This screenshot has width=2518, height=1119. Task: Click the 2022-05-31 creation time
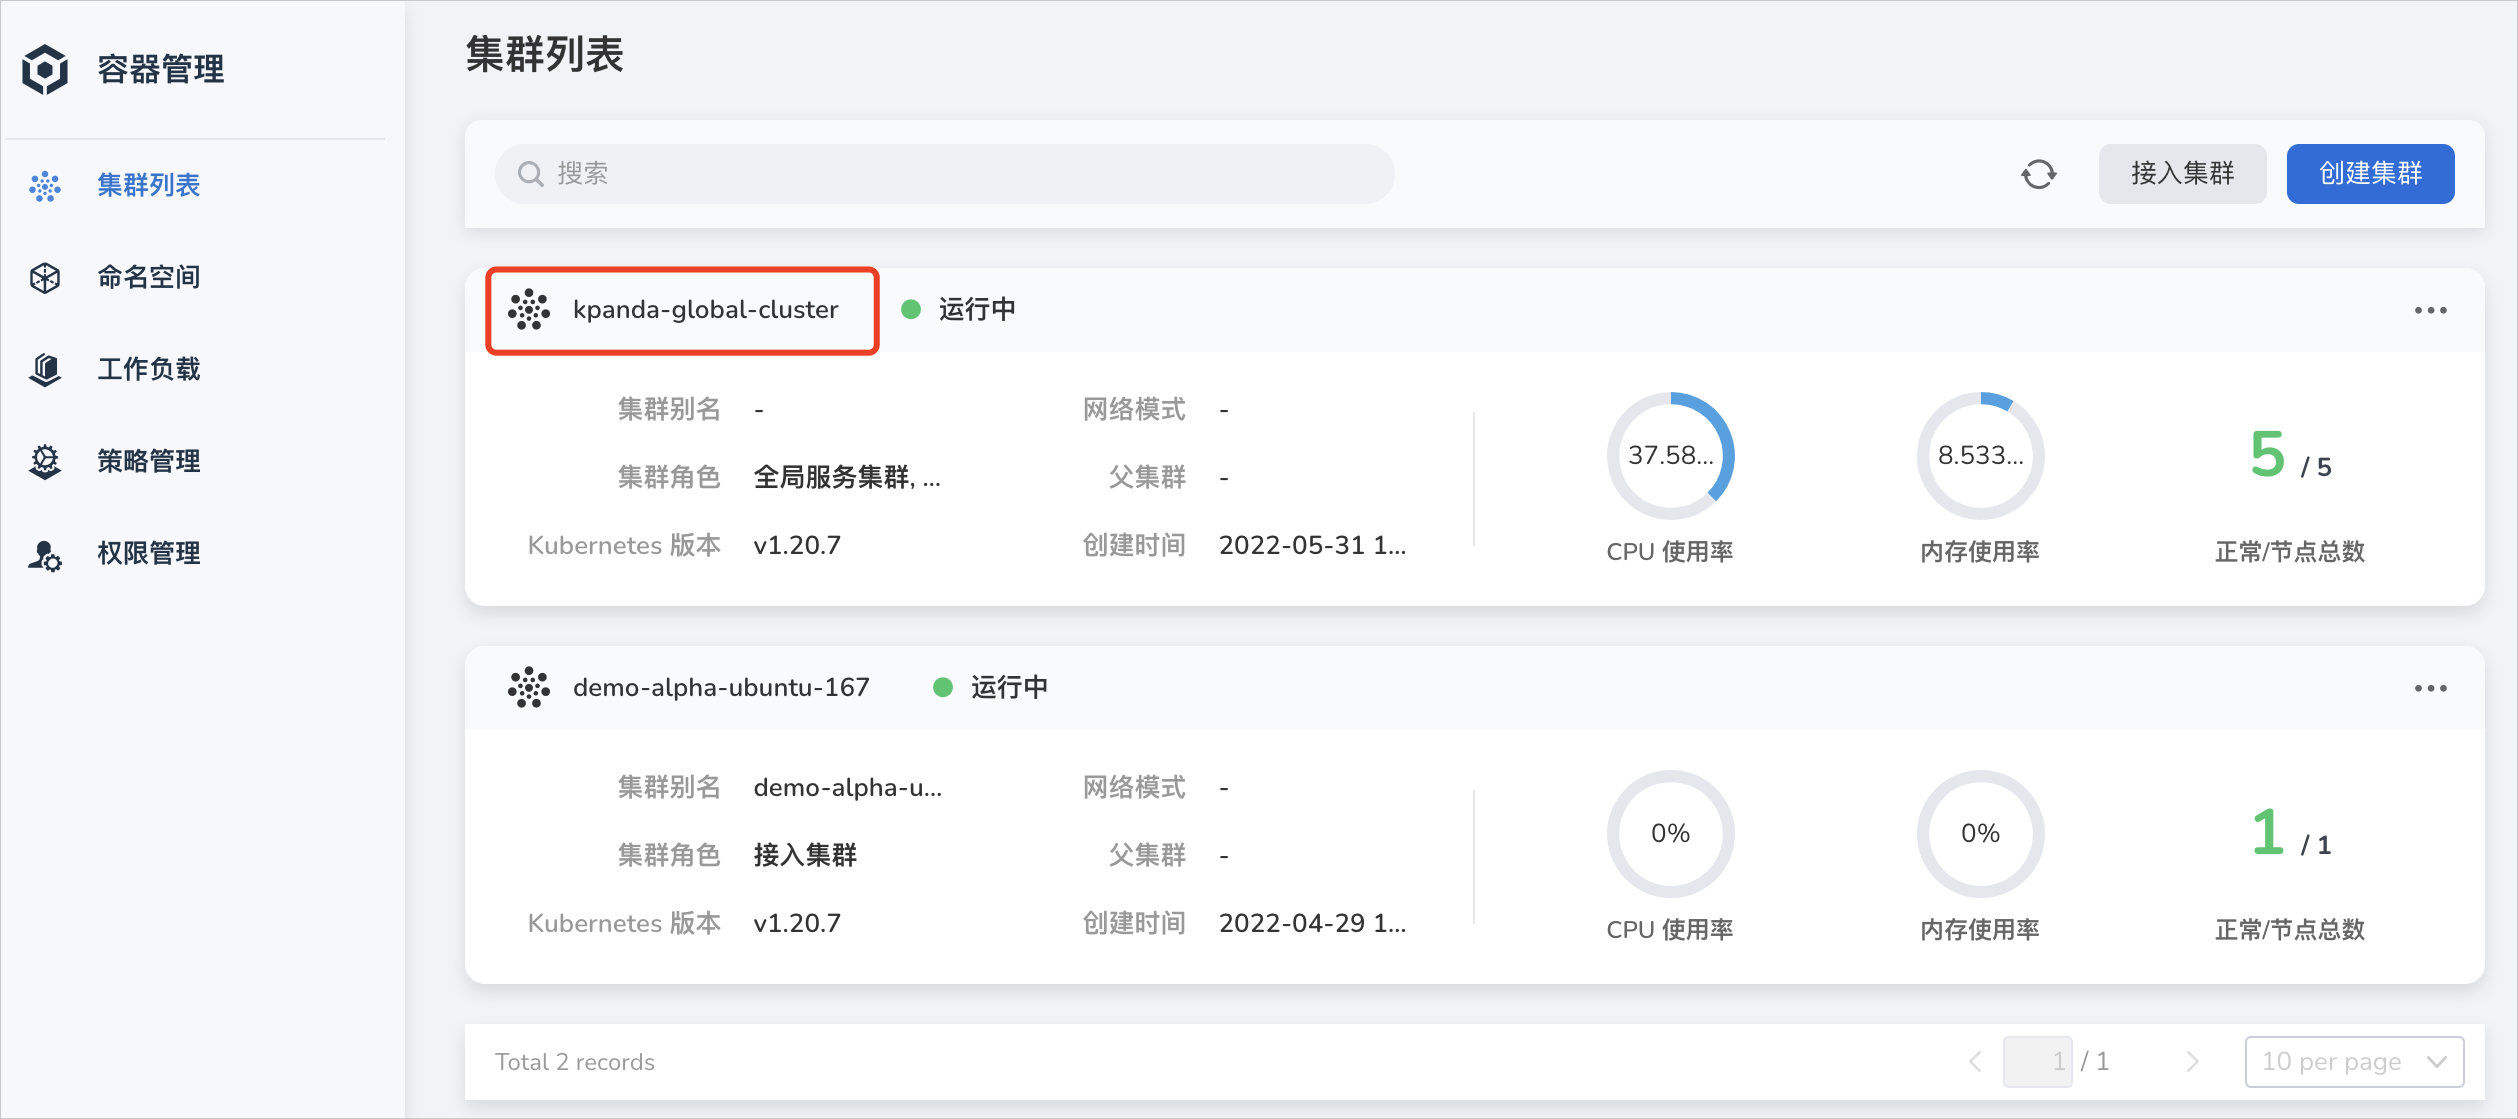coord(1312,546)
